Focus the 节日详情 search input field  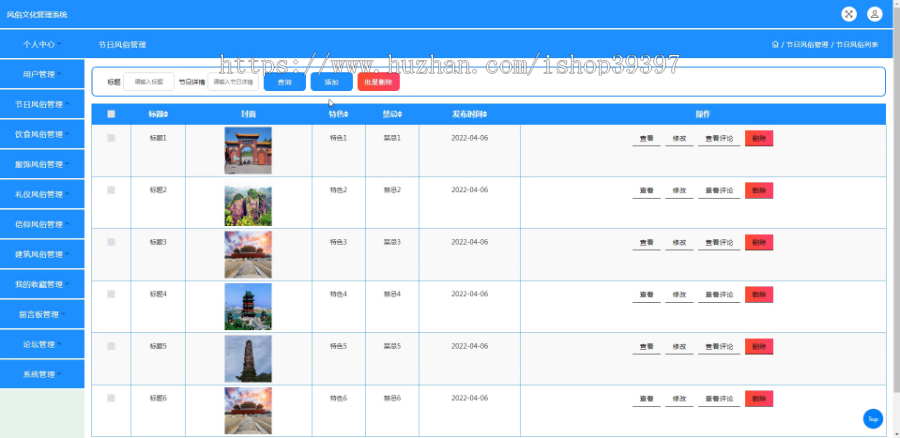click(232, 82)
